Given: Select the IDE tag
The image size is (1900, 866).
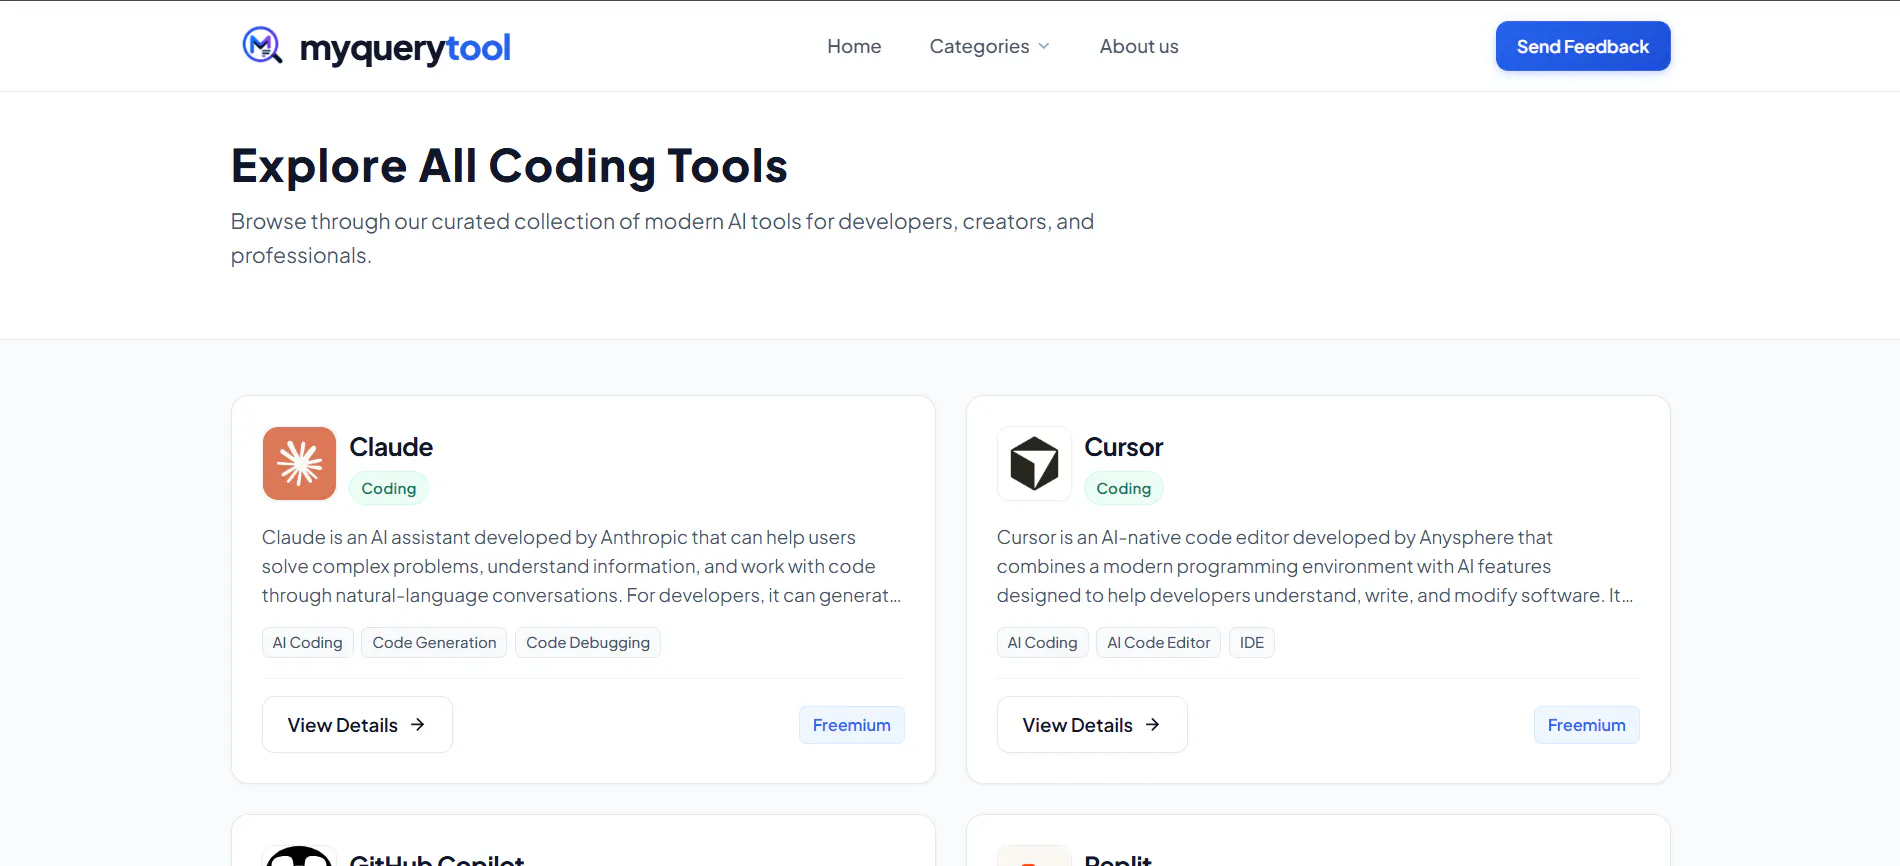Looking at the screenshot, I should [1252, 642].
